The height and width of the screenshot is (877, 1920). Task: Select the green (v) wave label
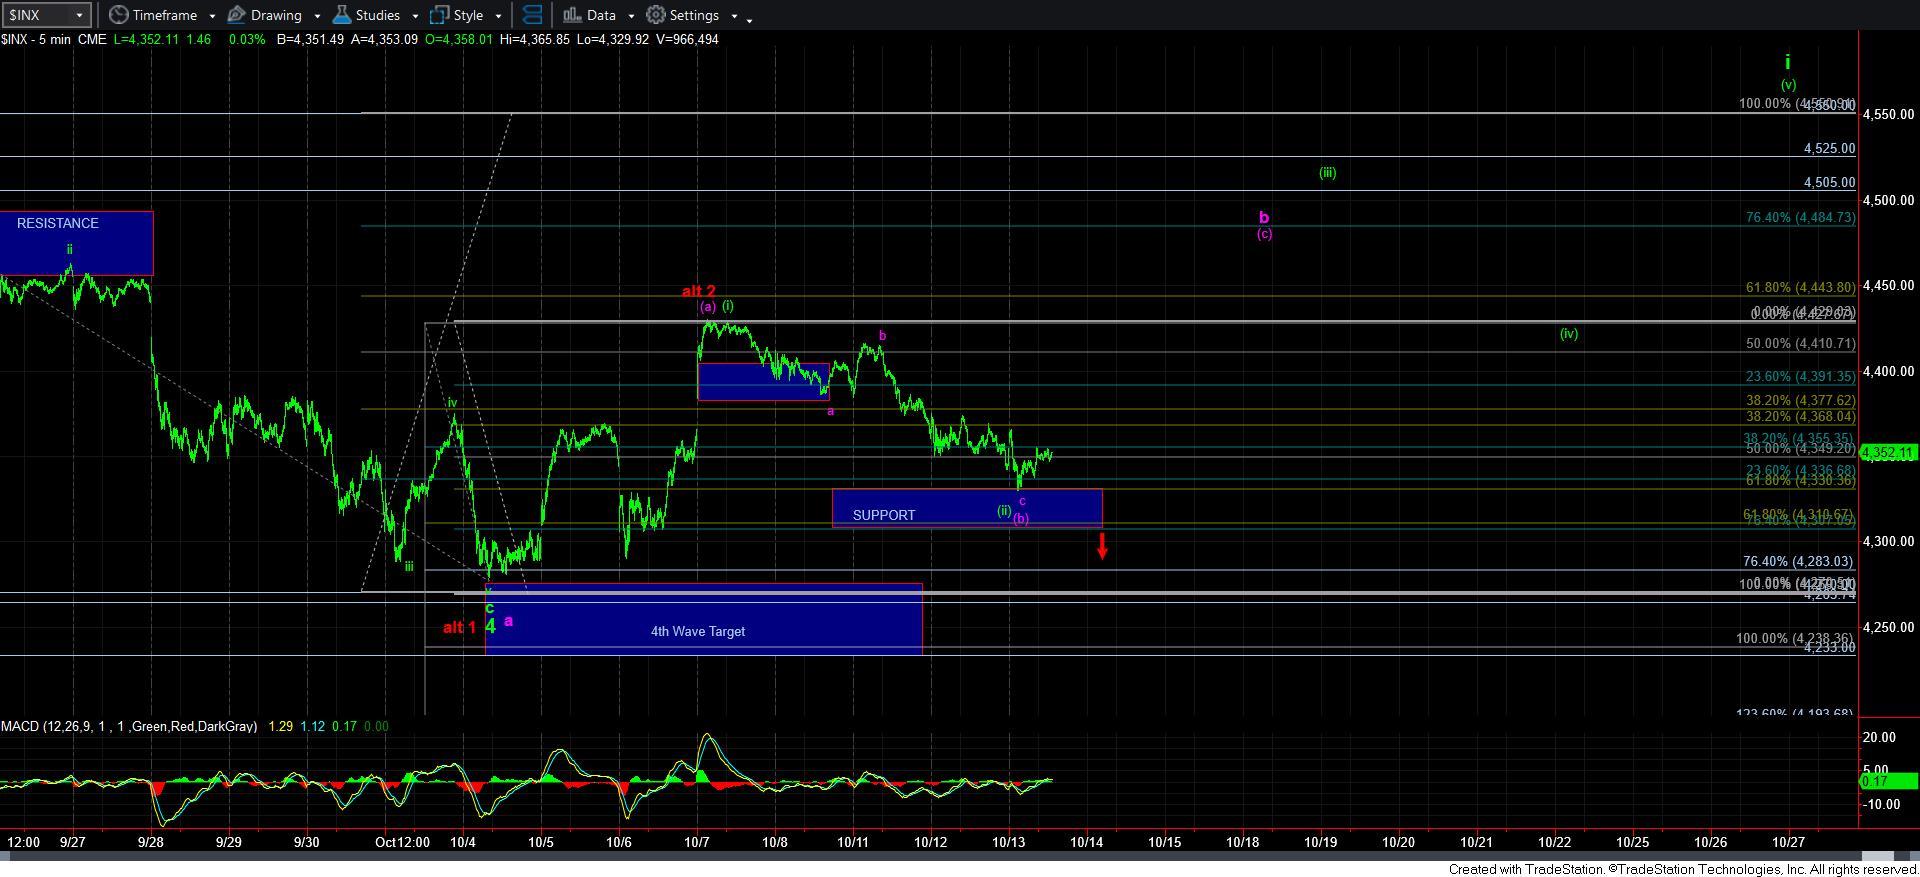1788,85
